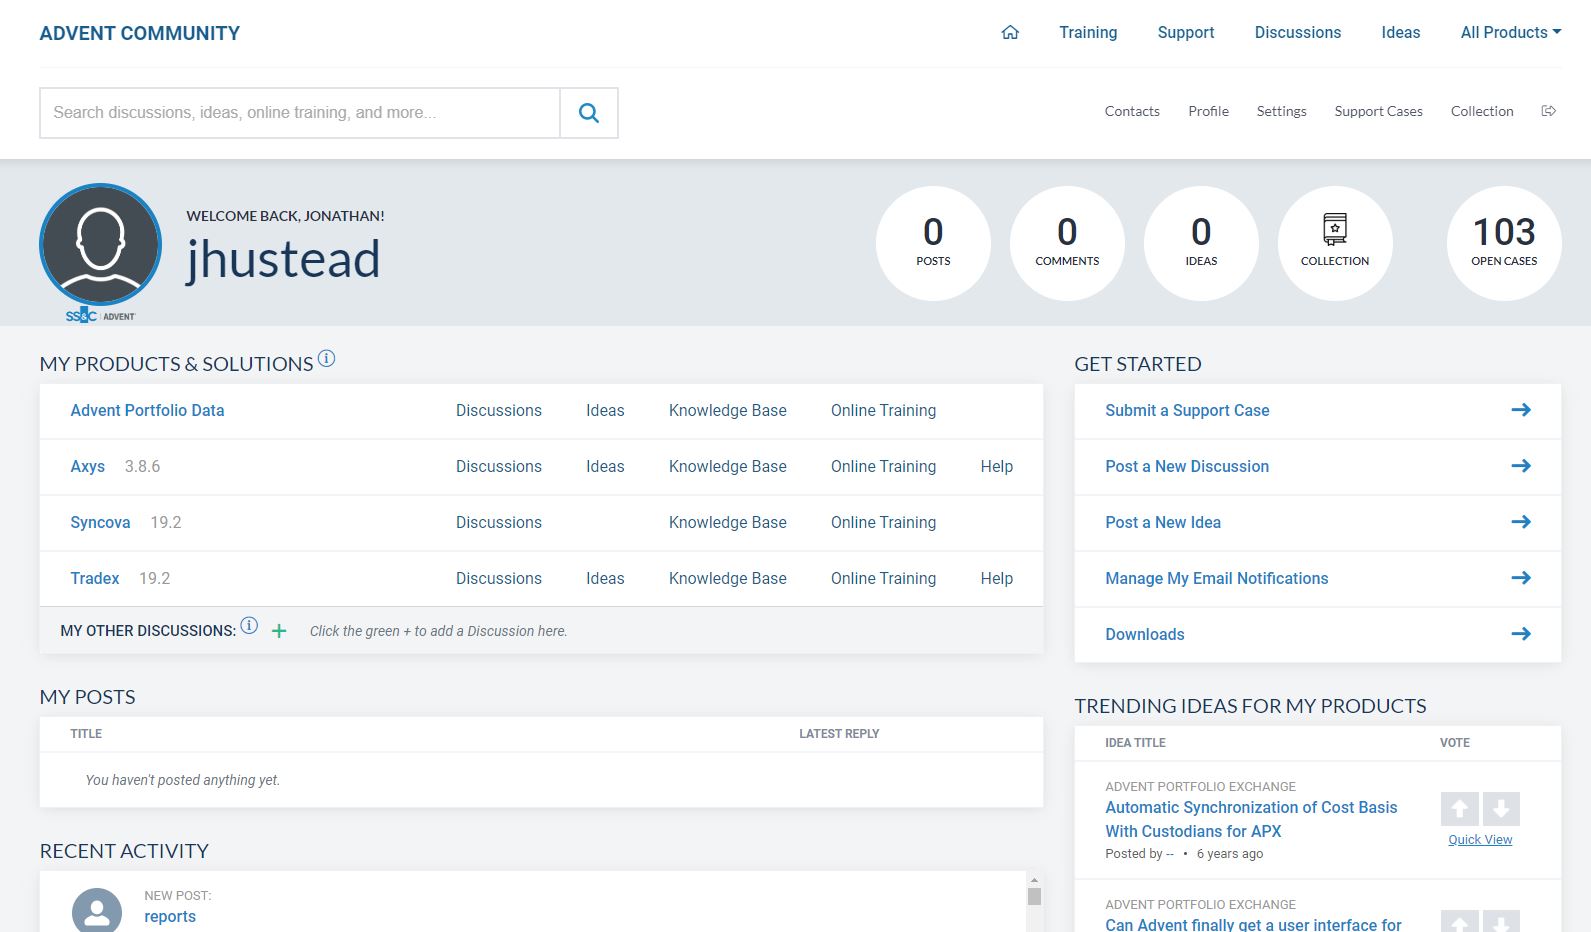
Task: Expand the All Products dropdown menu
Action: click(x=1510, y=32)
